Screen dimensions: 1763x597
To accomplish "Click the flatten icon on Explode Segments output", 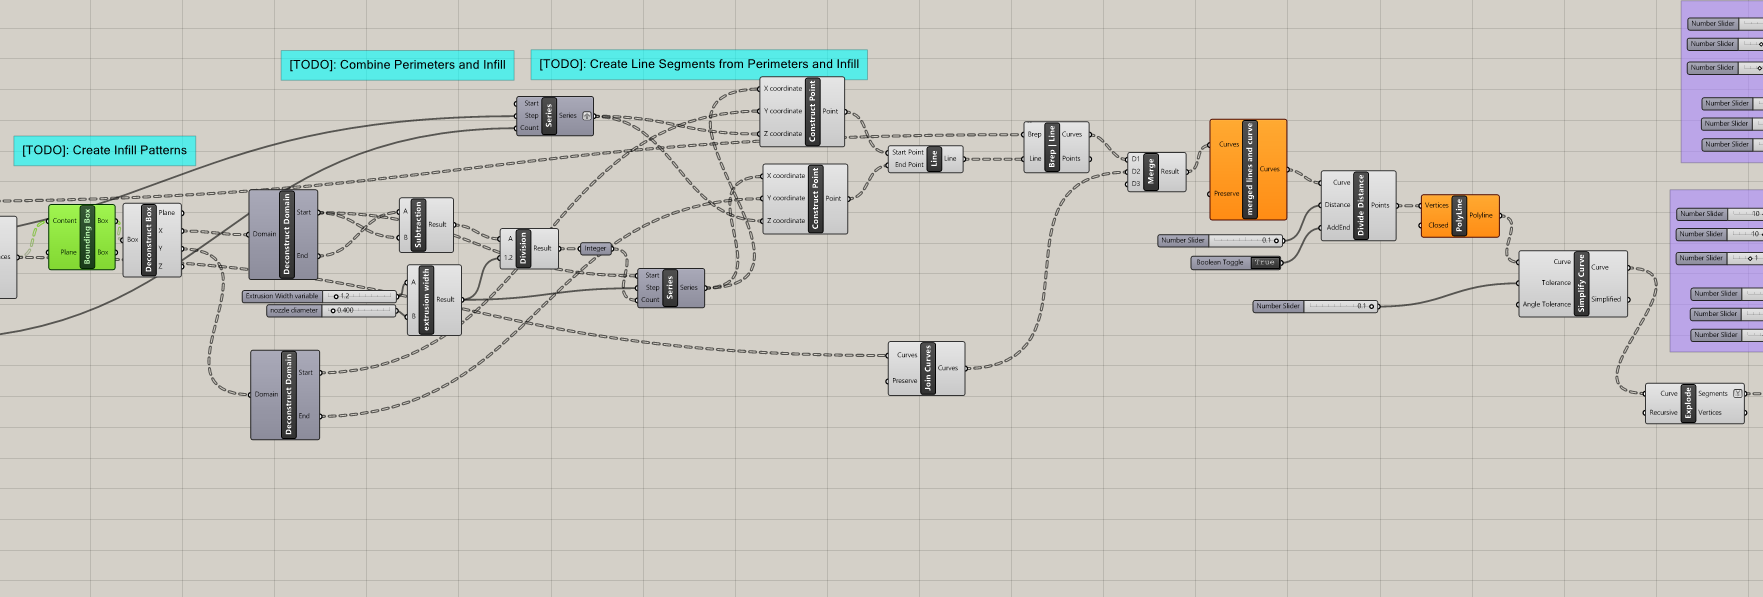I will coord(1737,393).
